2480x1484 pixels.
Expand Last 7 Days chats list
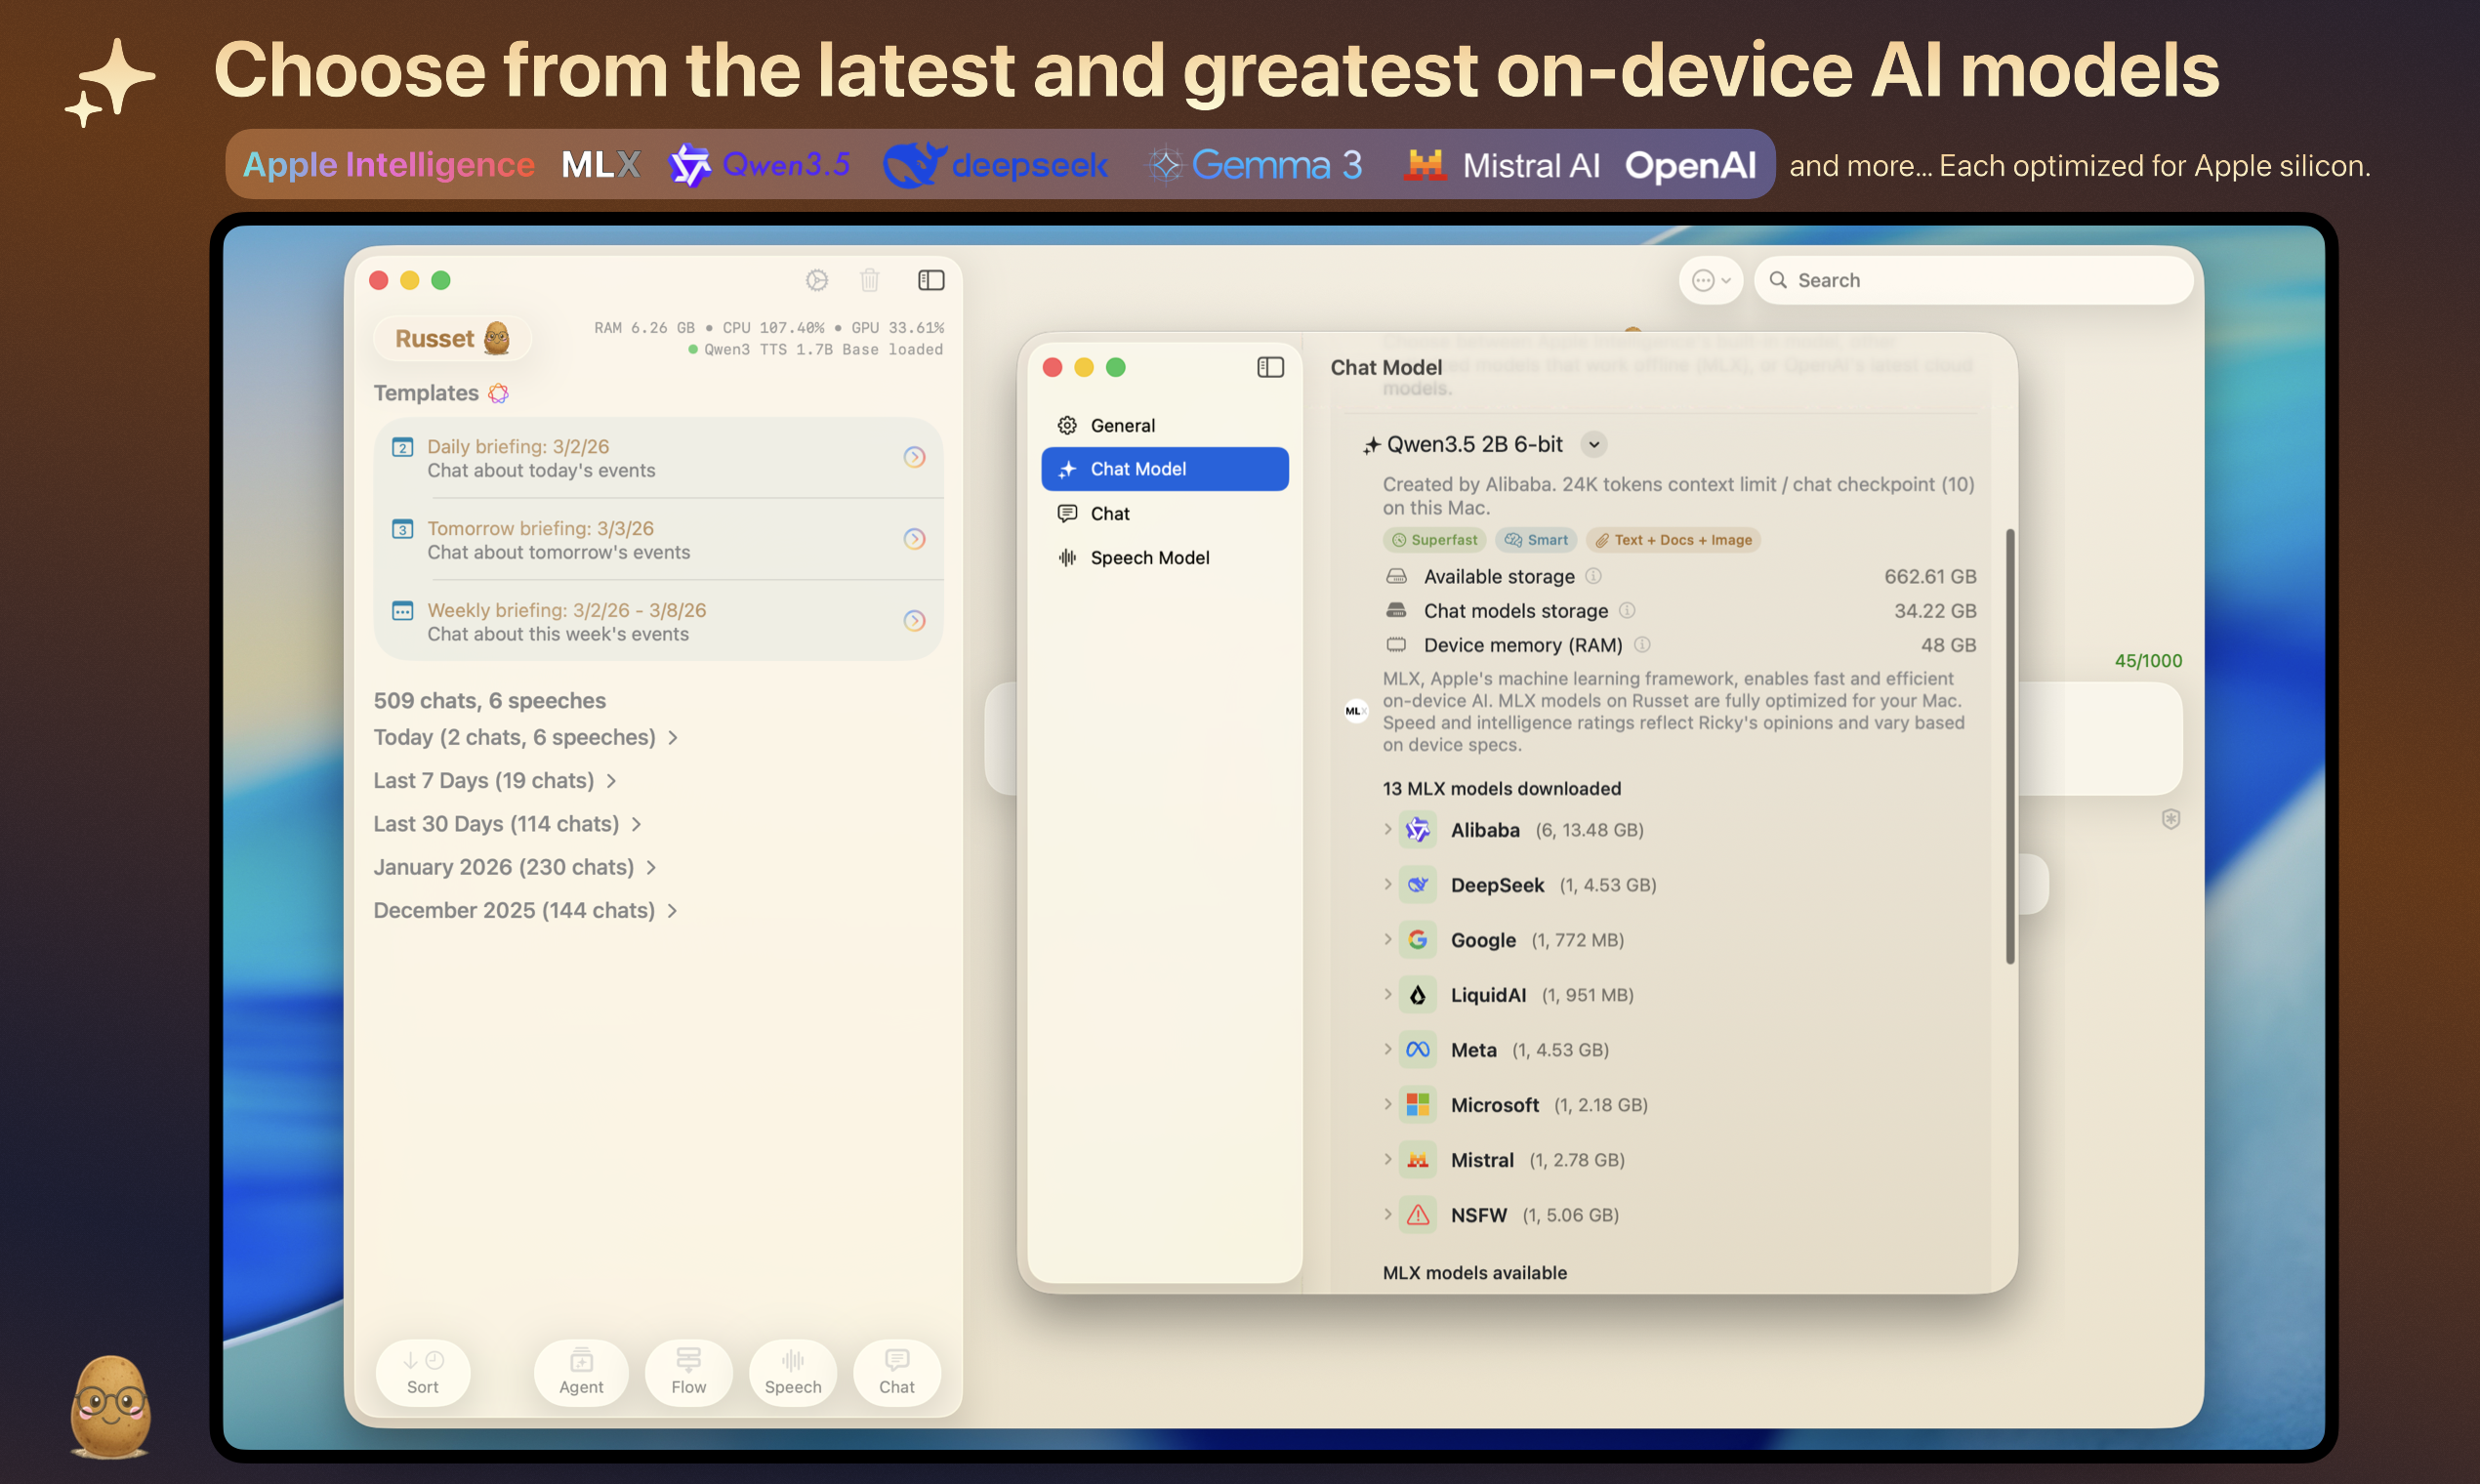point(611,780)
